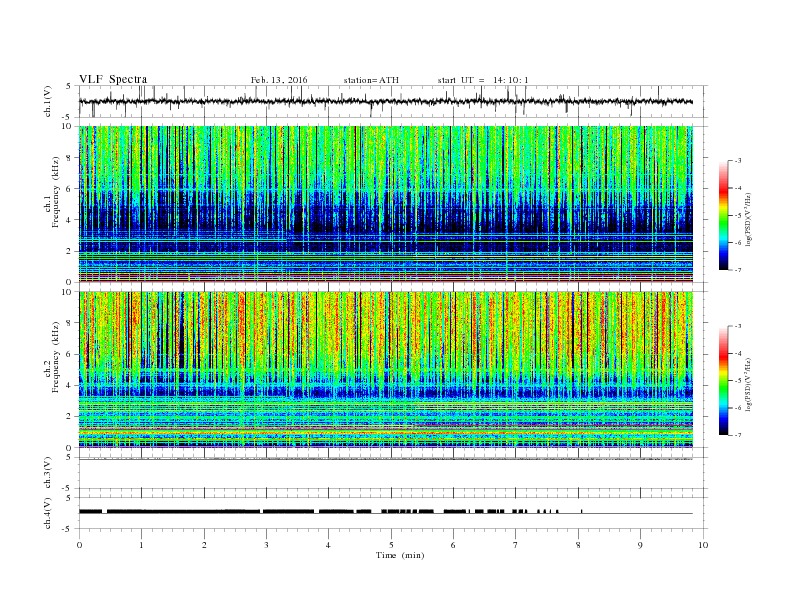Click the ch.1 voltage waveform trace panel
Viewport: 792px width, 612px height.
(393, 101)
